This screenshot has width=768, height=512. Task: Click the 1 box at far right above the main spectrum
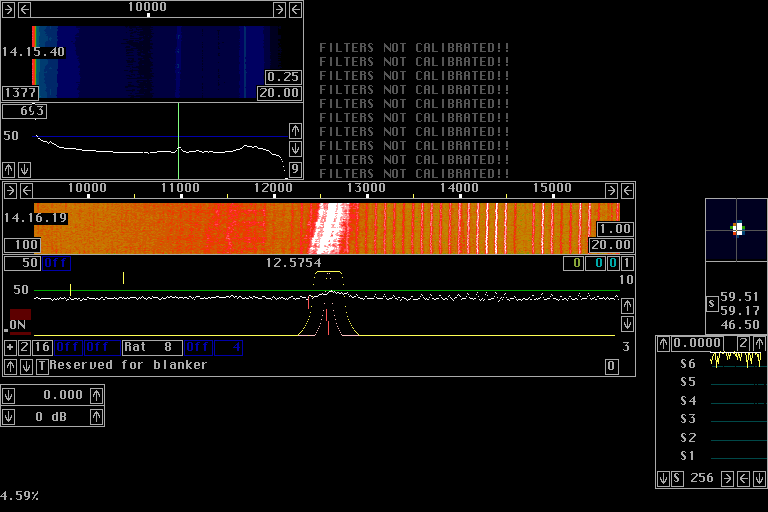point(626,263)
